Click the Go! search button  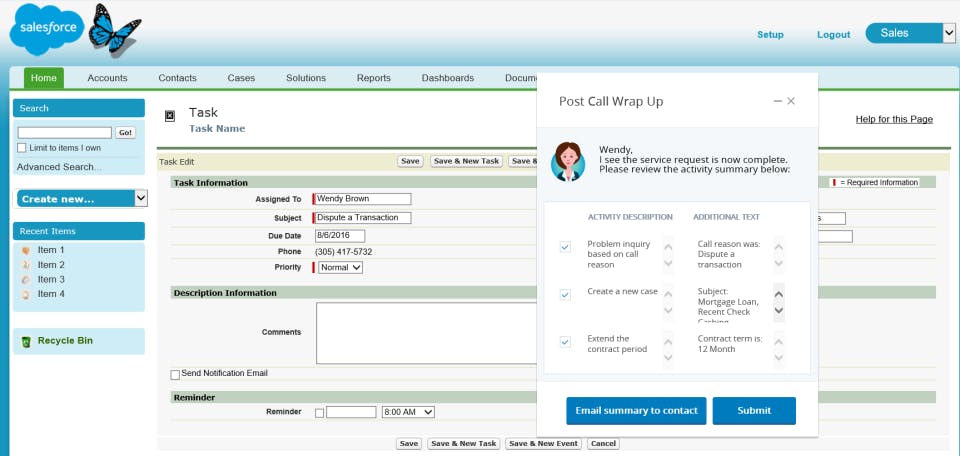(x=125, y=132)
